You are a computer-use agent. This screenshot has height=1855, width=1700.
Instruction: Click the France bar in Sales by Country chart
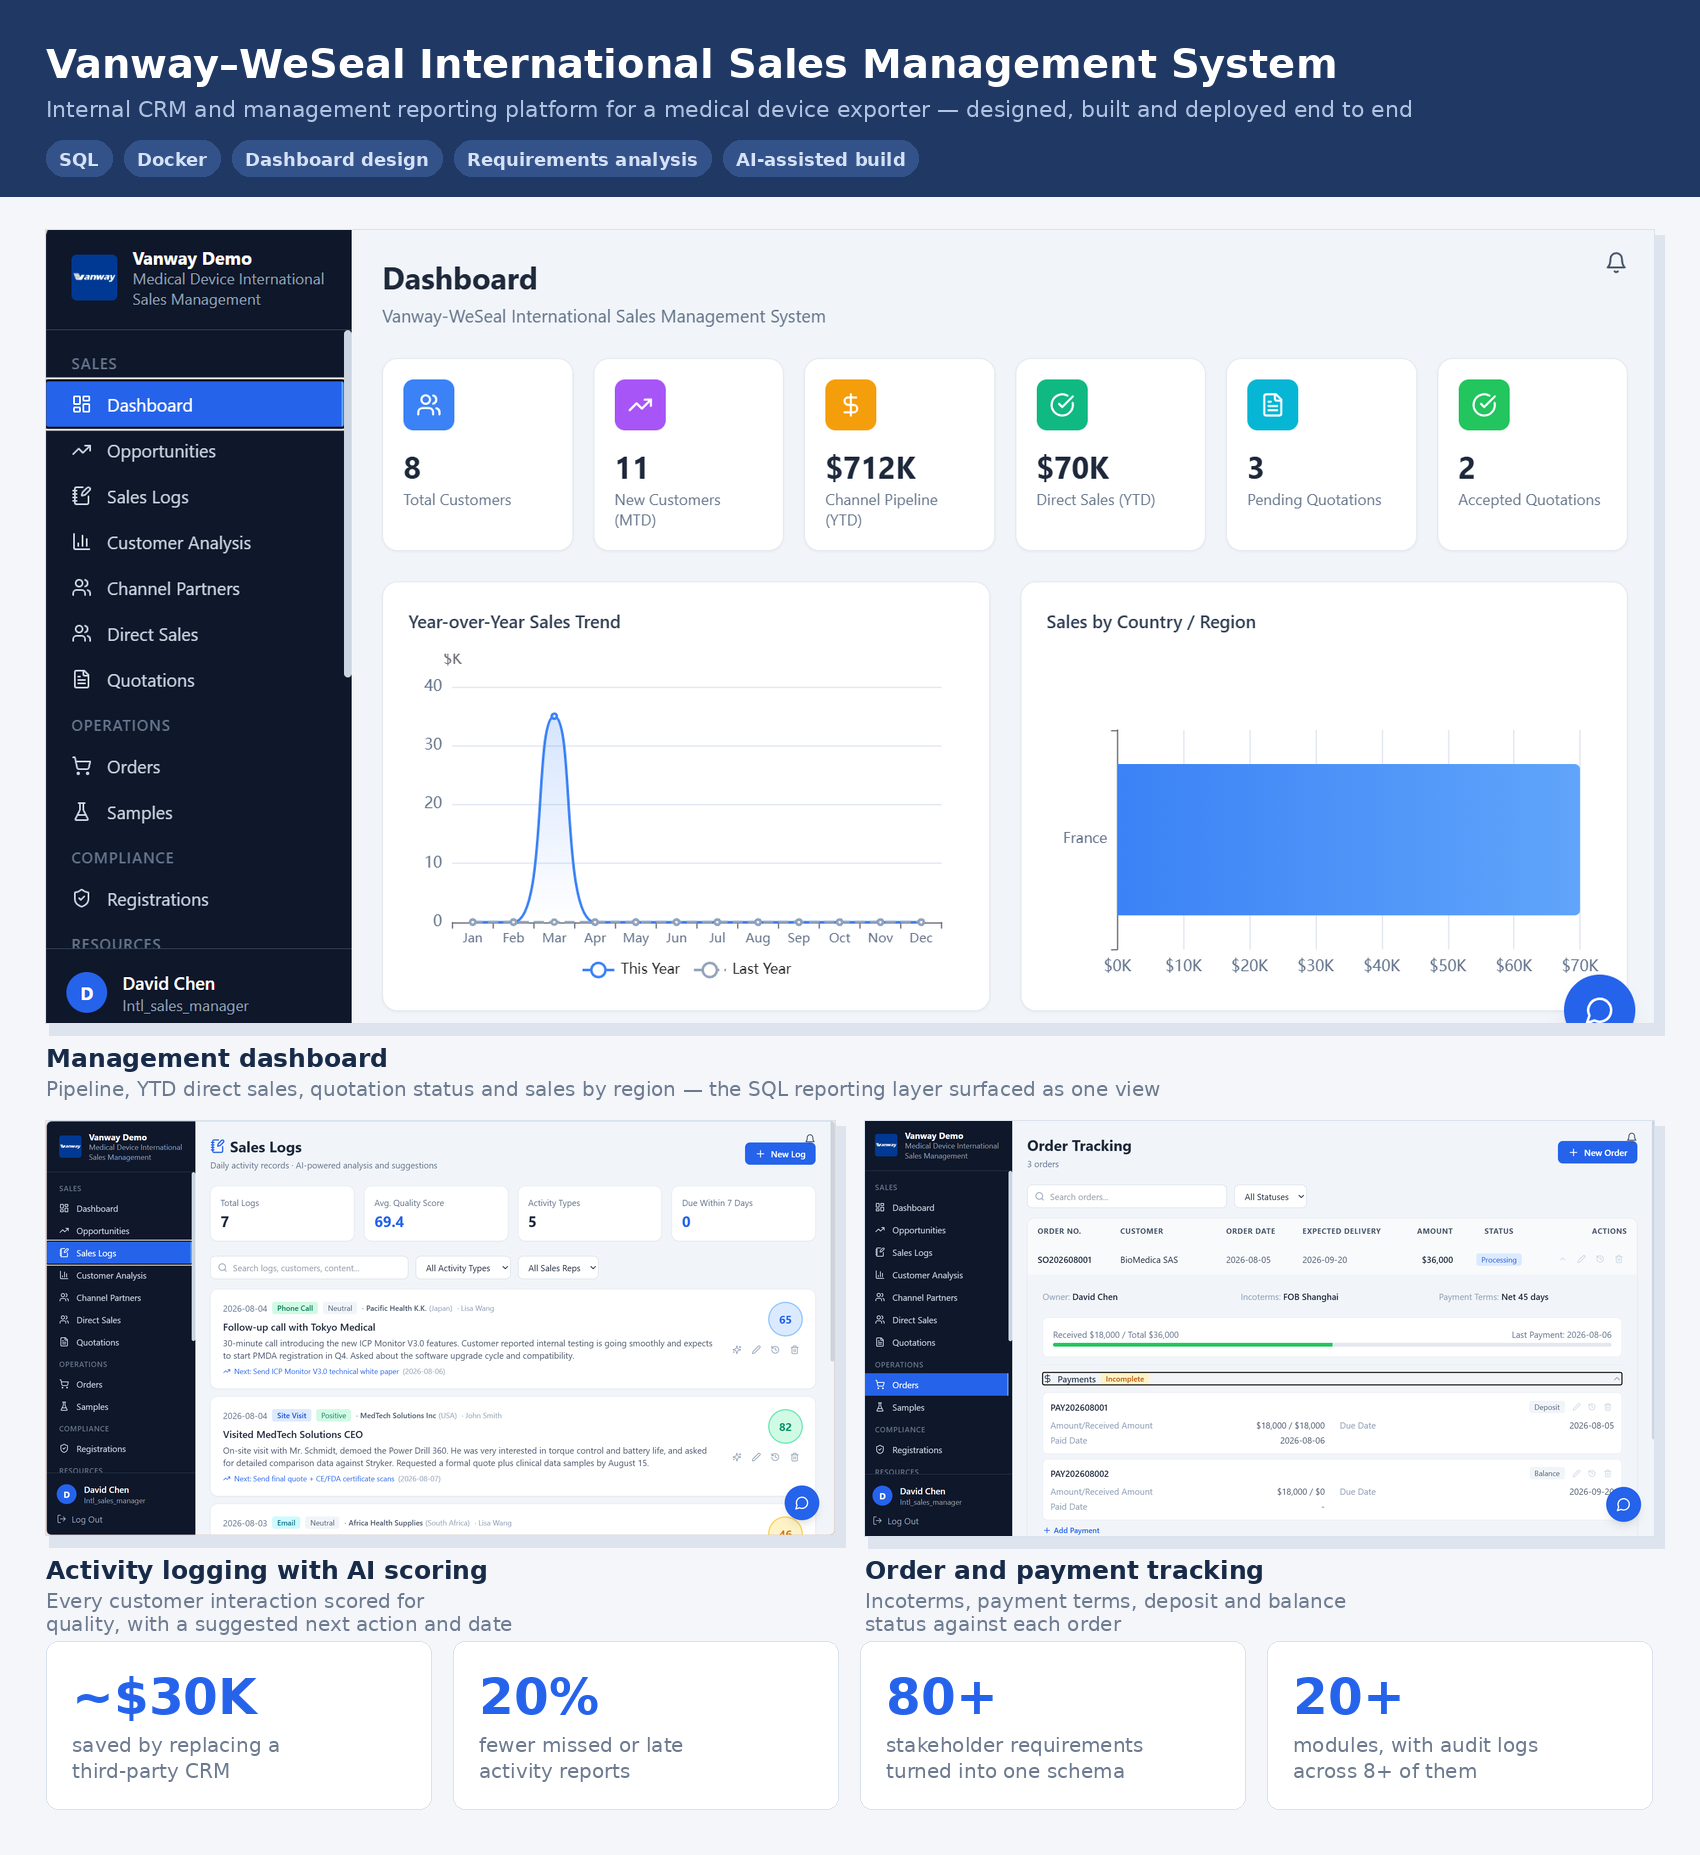pyautogui.click(x=1348, y=840)
